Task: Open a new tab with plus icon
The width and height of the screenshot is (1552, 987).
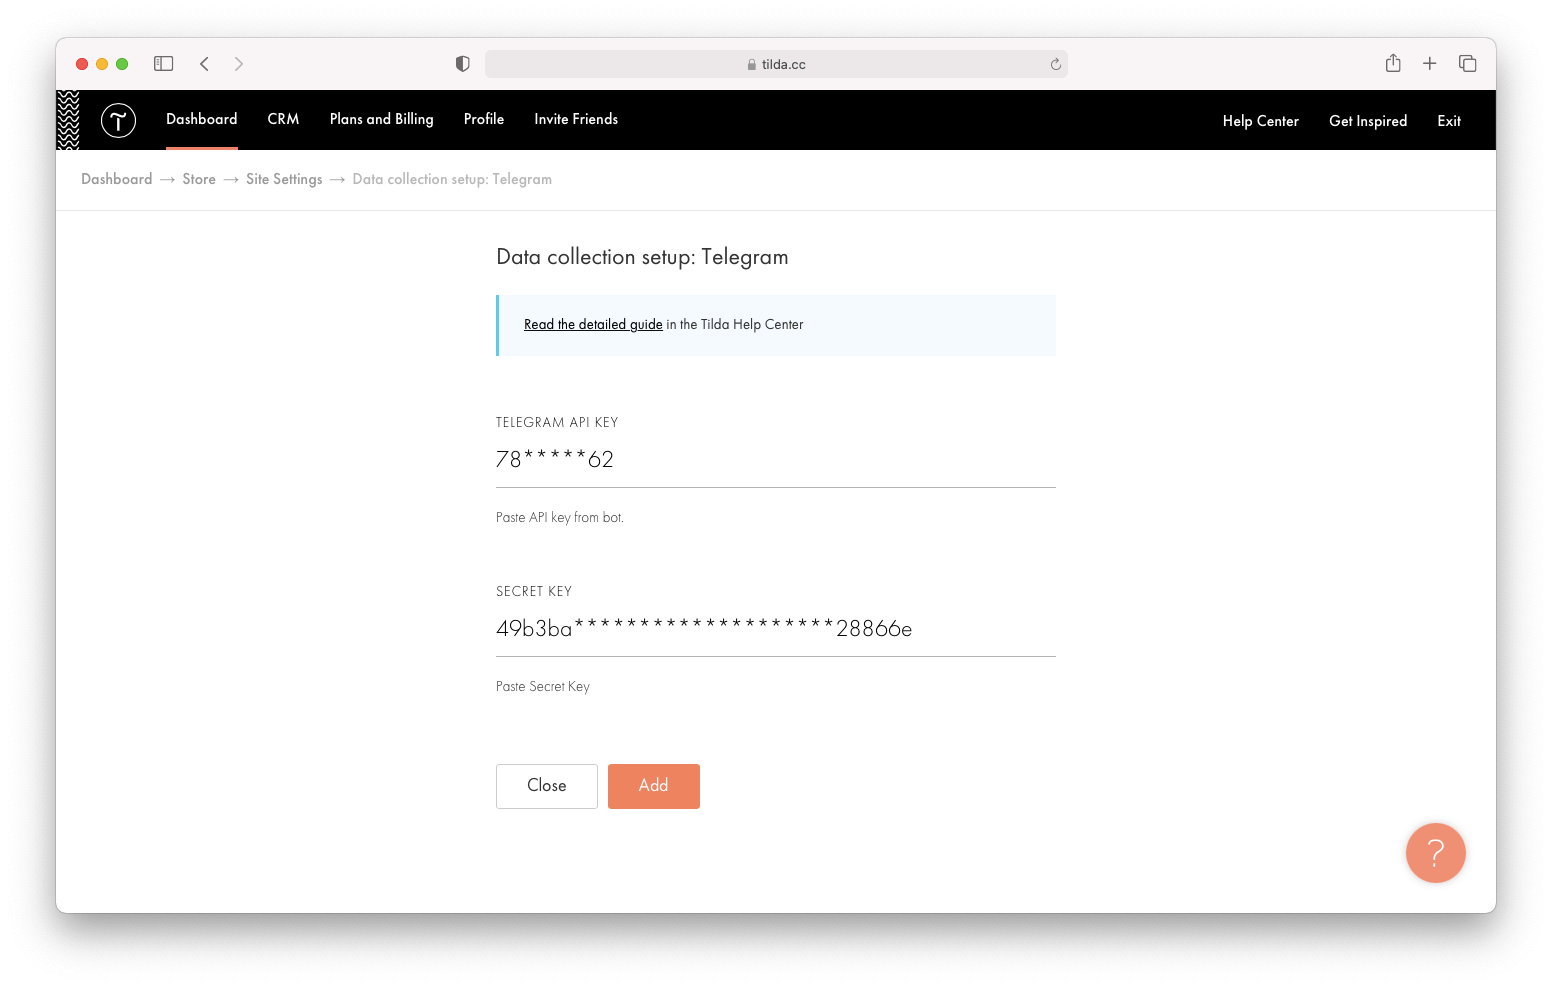Action: 1430,63
